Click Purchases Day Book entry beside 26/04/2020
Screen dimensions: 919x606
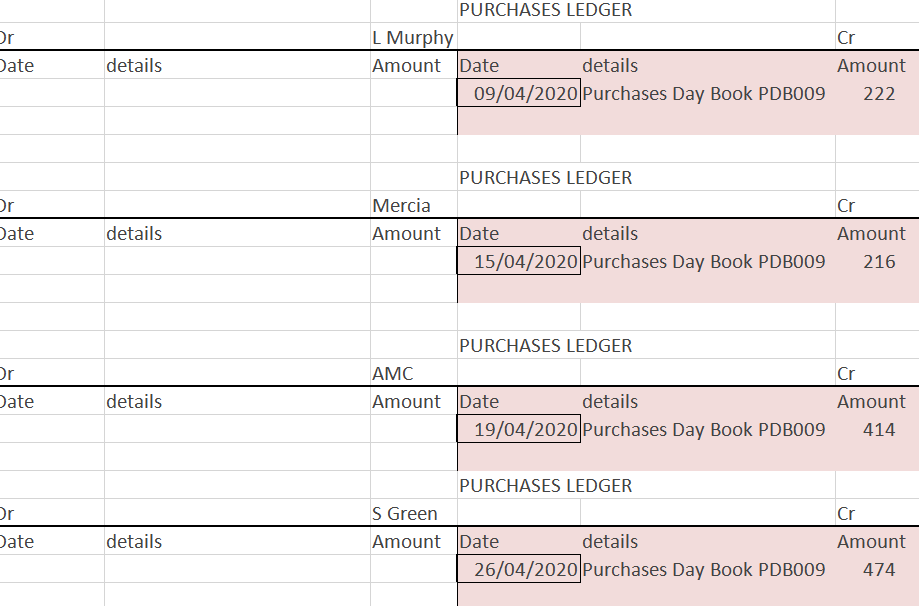(x=704, y=570)
